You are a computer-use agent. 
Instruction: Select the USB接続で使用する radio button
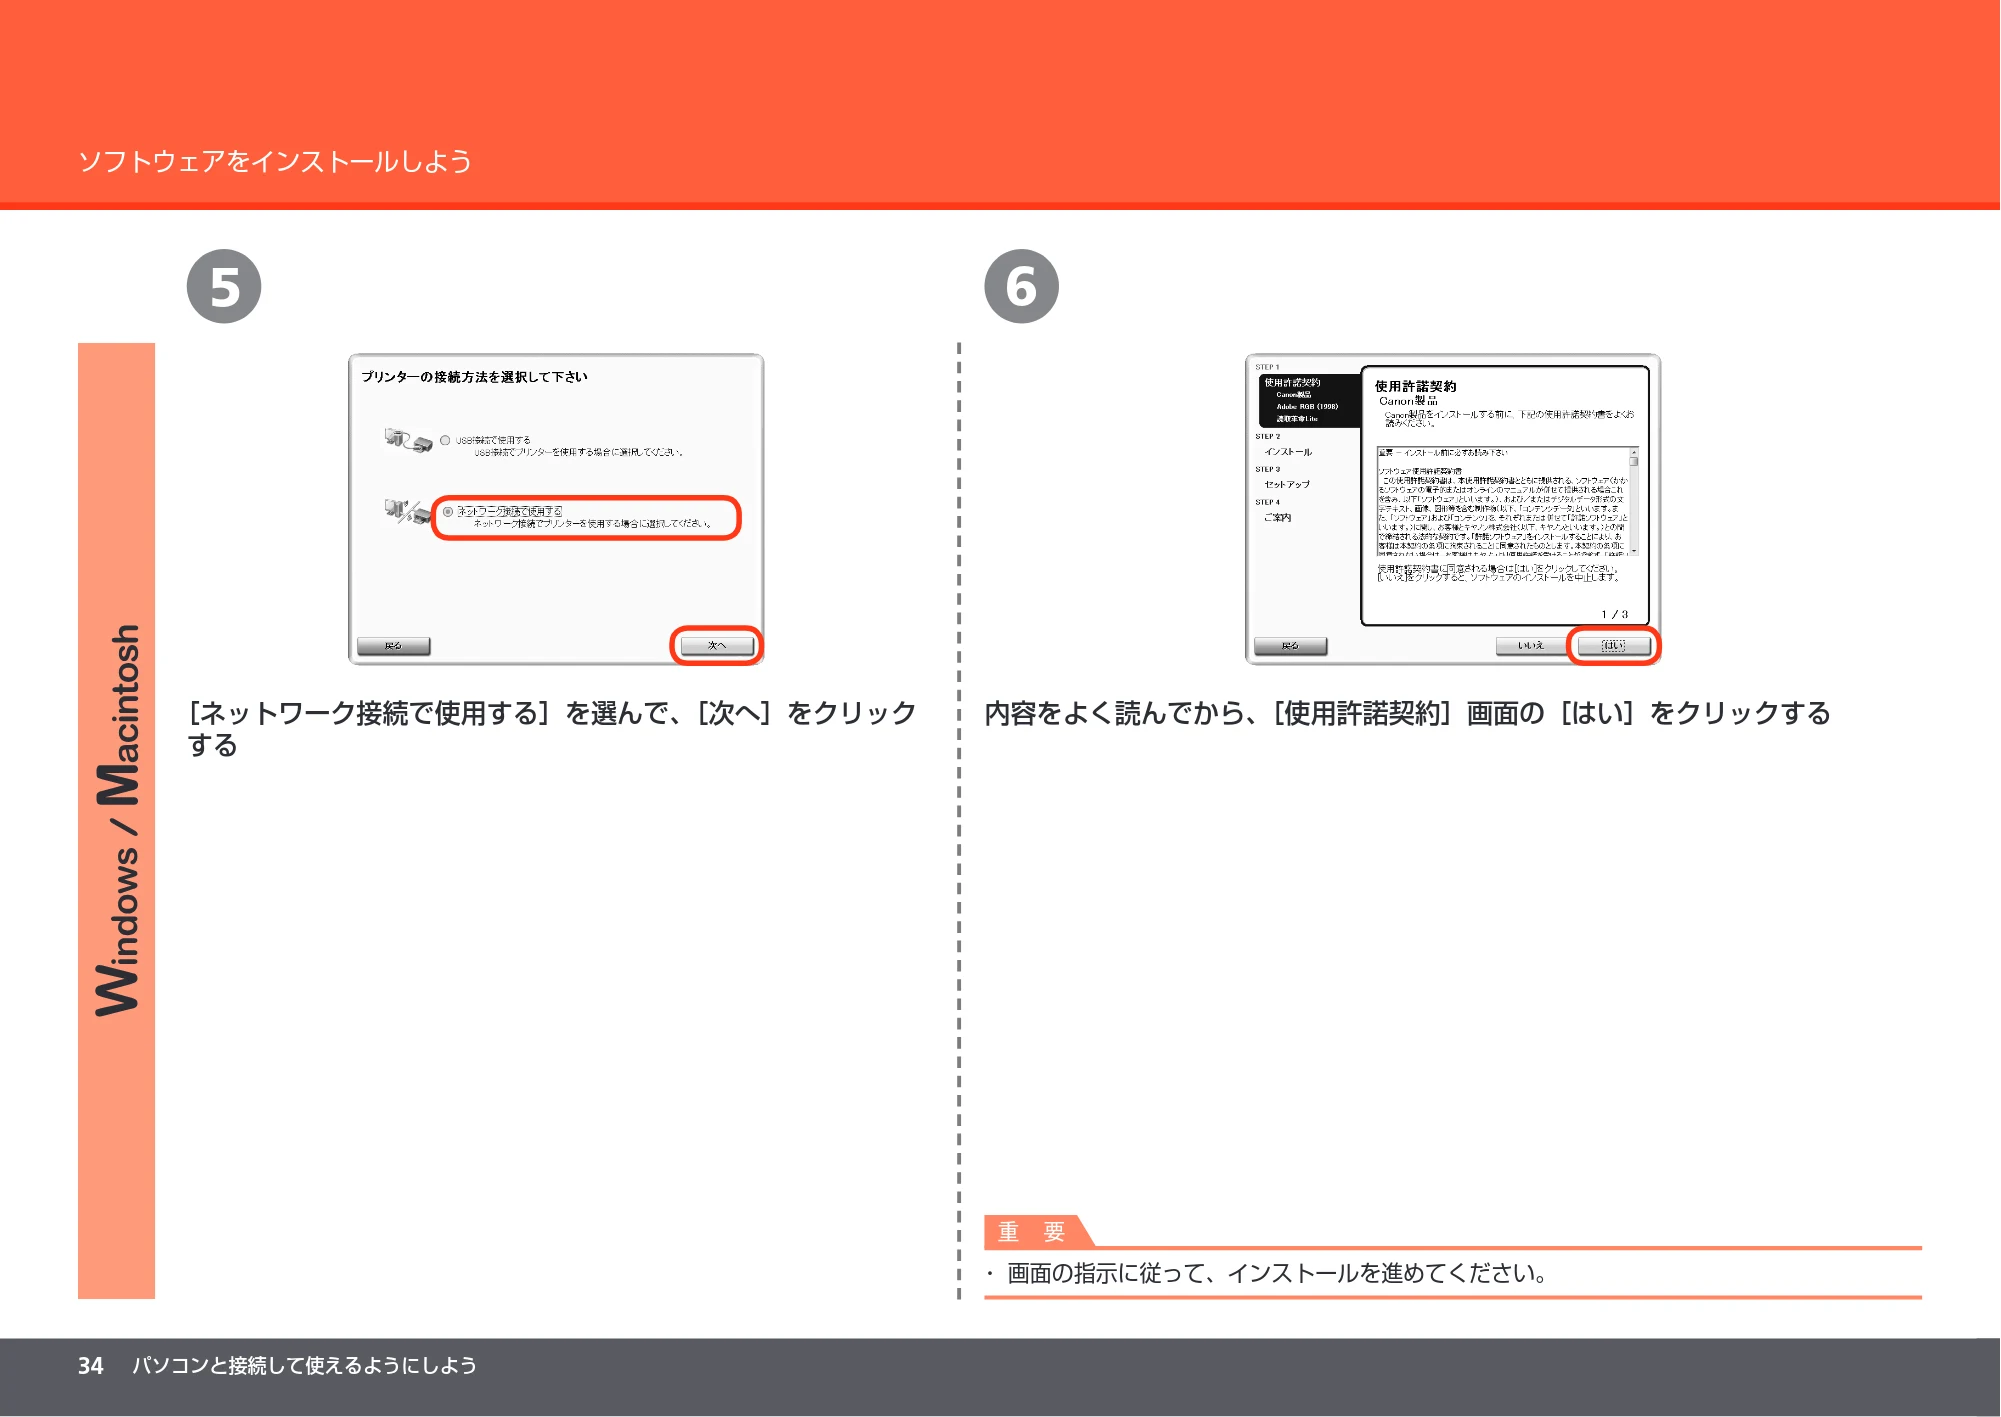coord(445,440)
